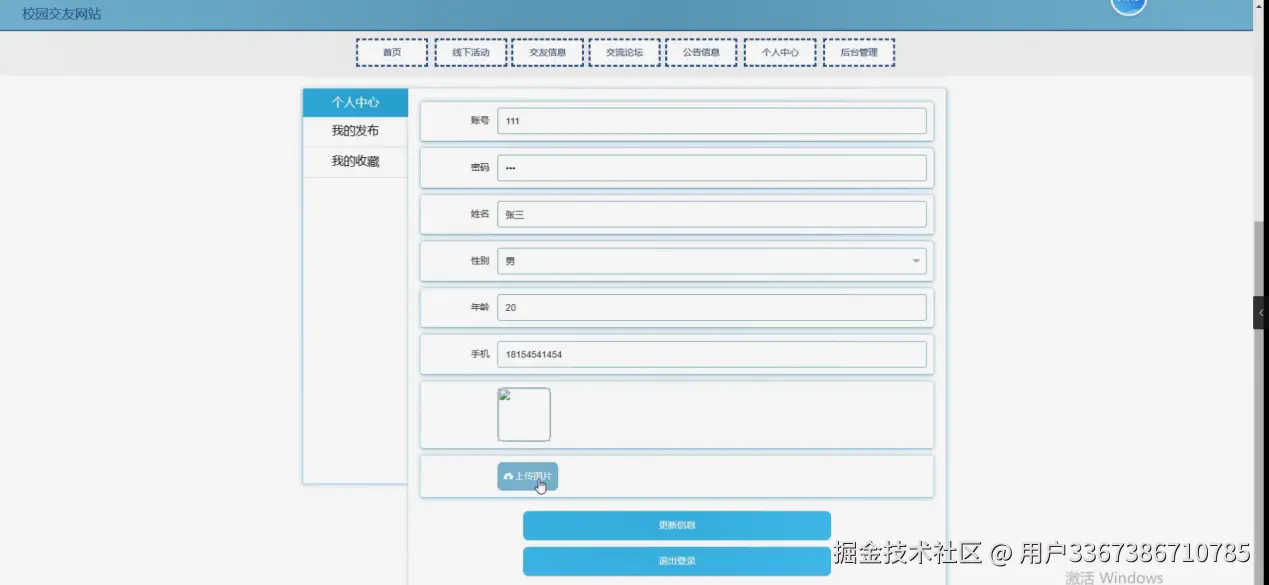The image size is (1269, 585).
Task: Open the 后台管理 admin entry
Action: (x=858, y=51)
